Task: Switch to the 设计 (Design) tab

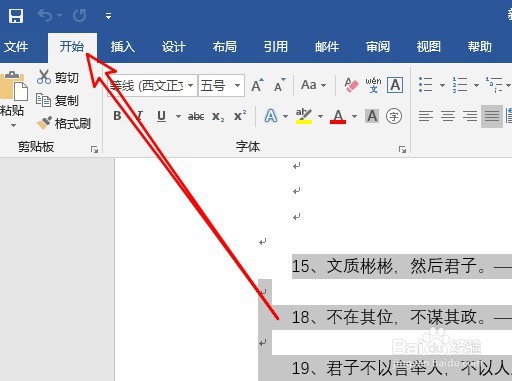Action: [174, 46]
